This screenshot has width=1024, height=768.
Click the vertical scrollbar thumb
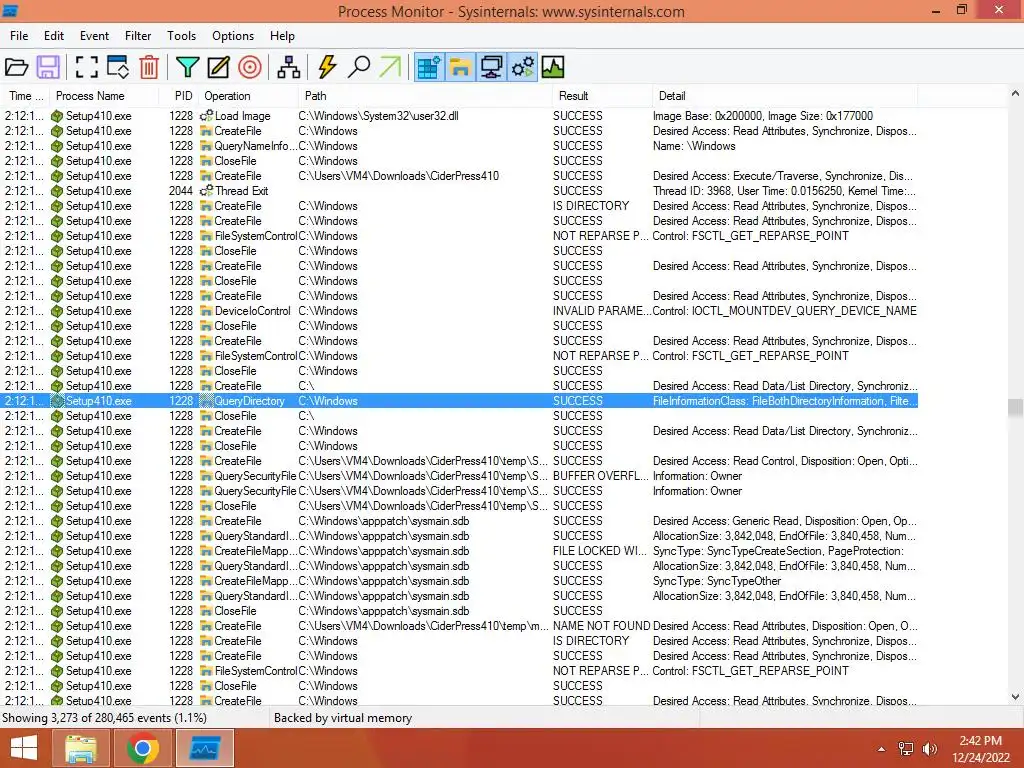tap(1015, 407)
